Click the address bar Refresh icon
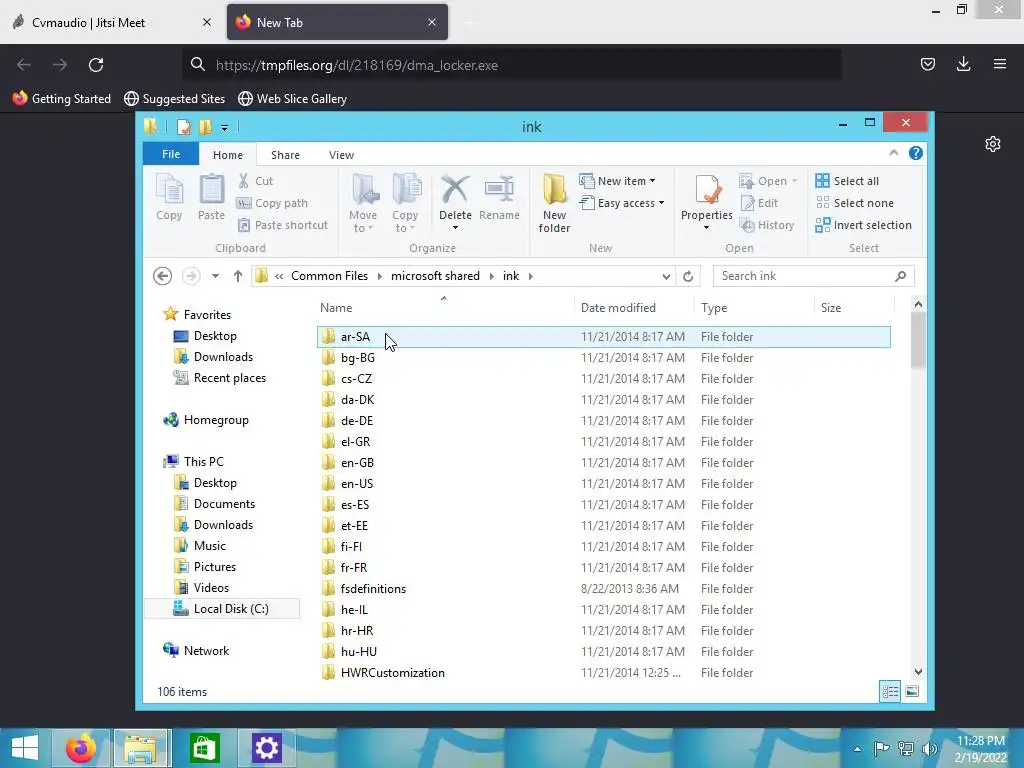 688,276
